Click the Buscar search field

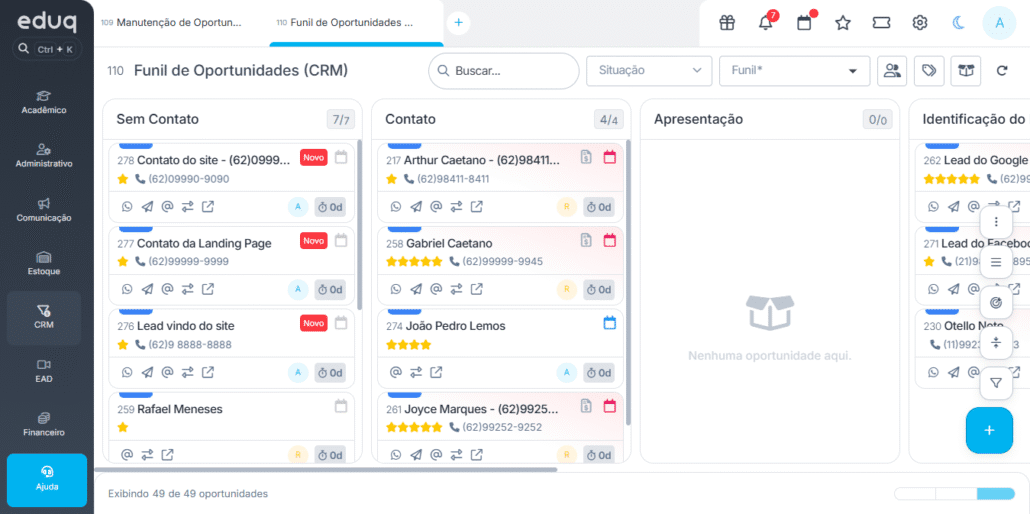click(x=505, y=71)
